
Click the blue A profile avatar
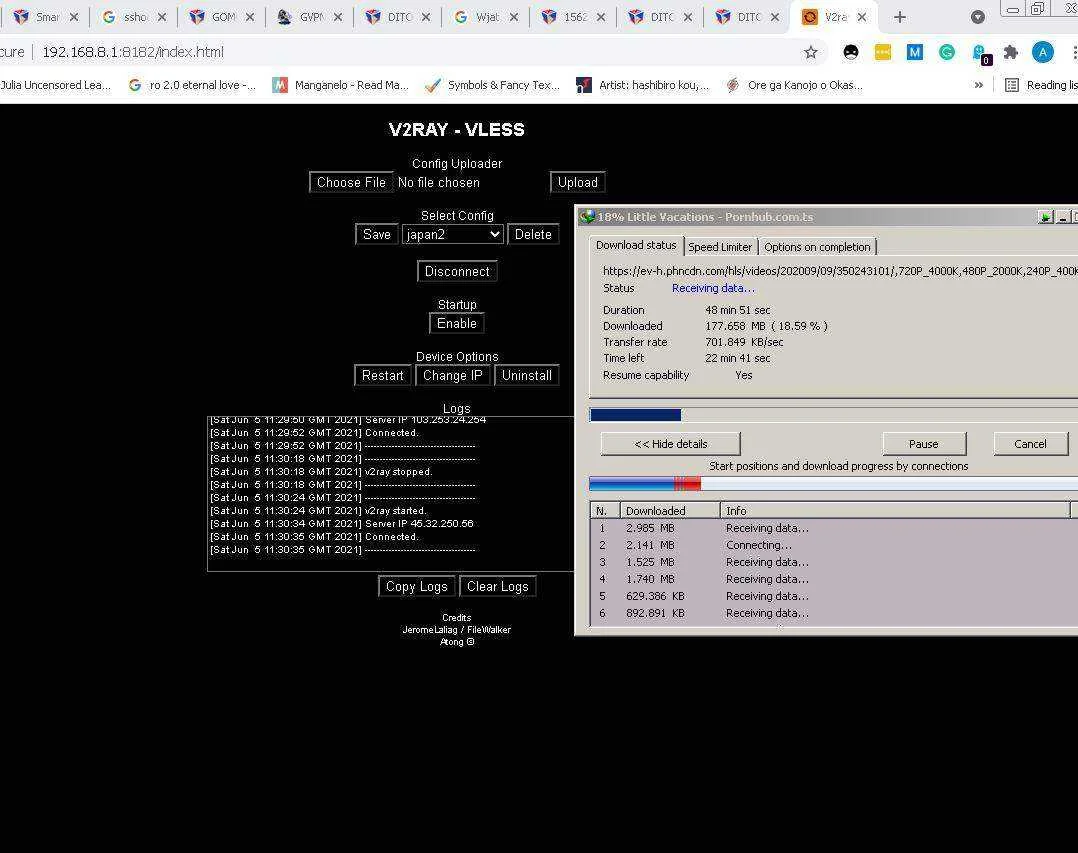(x=1042, y=52)
